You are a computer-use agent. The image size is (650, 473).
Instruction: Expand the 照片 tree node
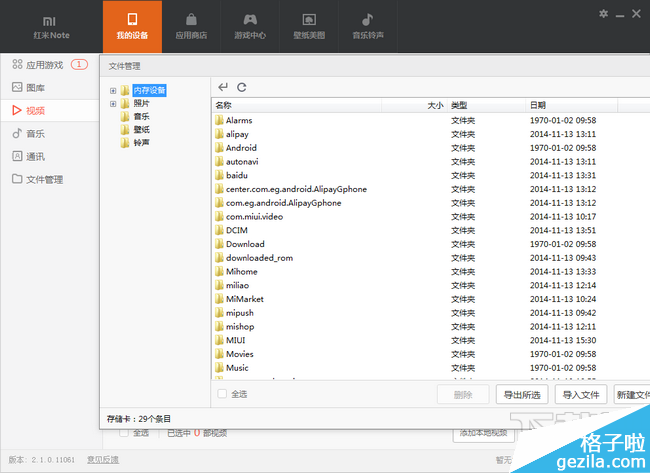coord(113,104)
